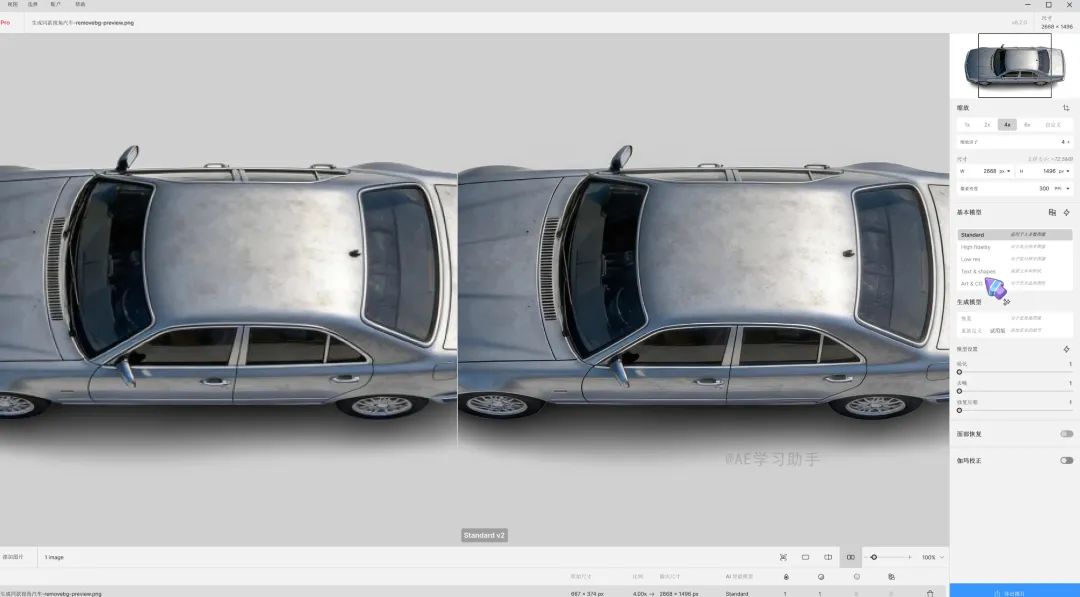Select the 2x scale option

click(x=987, y=125)
